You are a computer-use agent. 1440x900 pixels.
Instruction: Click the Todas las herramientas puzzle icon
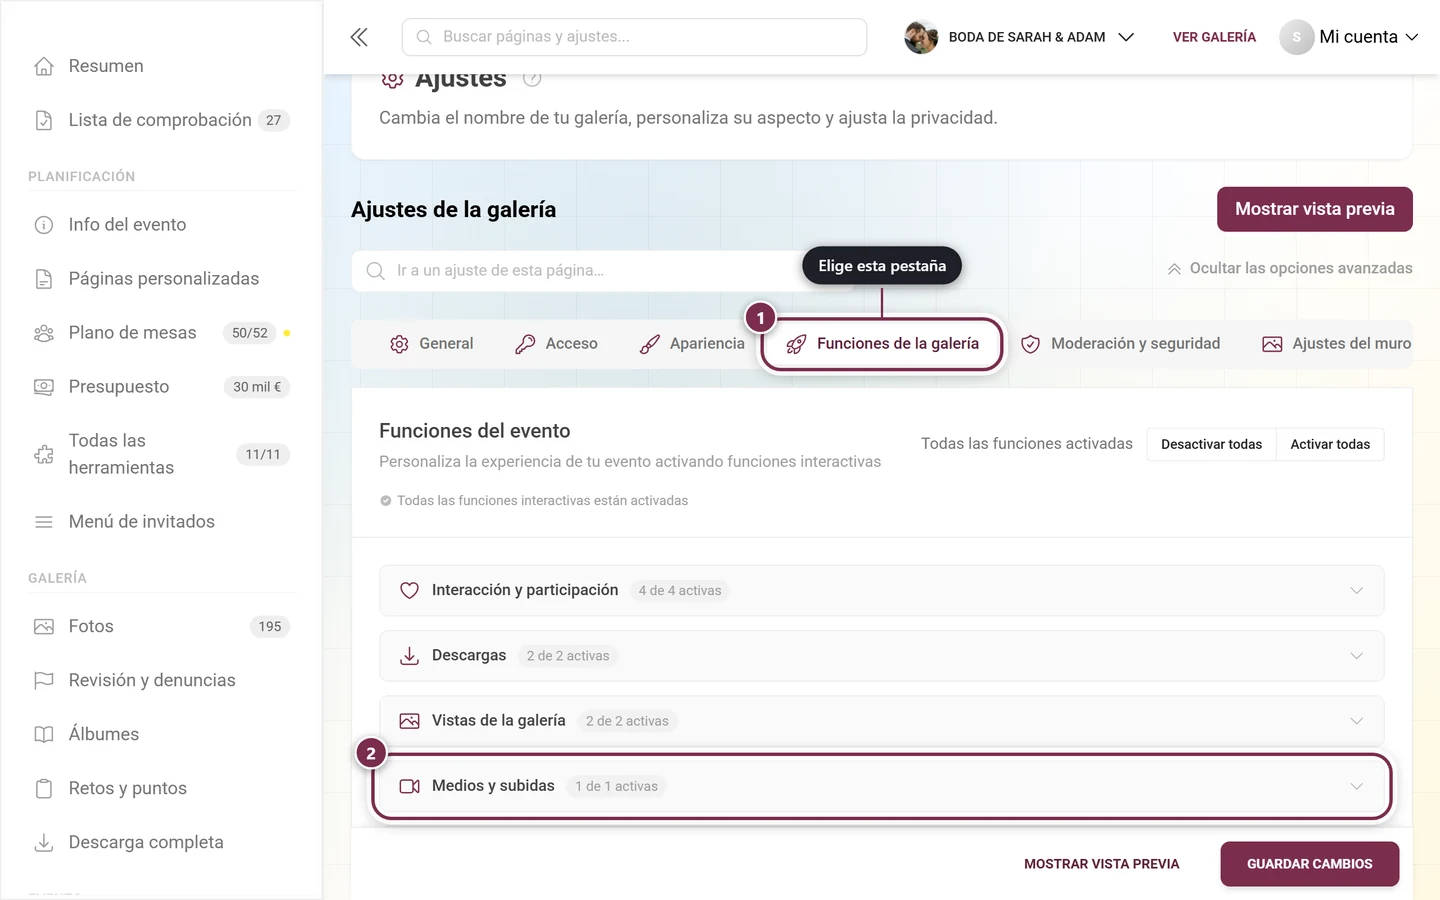(44, 454)
